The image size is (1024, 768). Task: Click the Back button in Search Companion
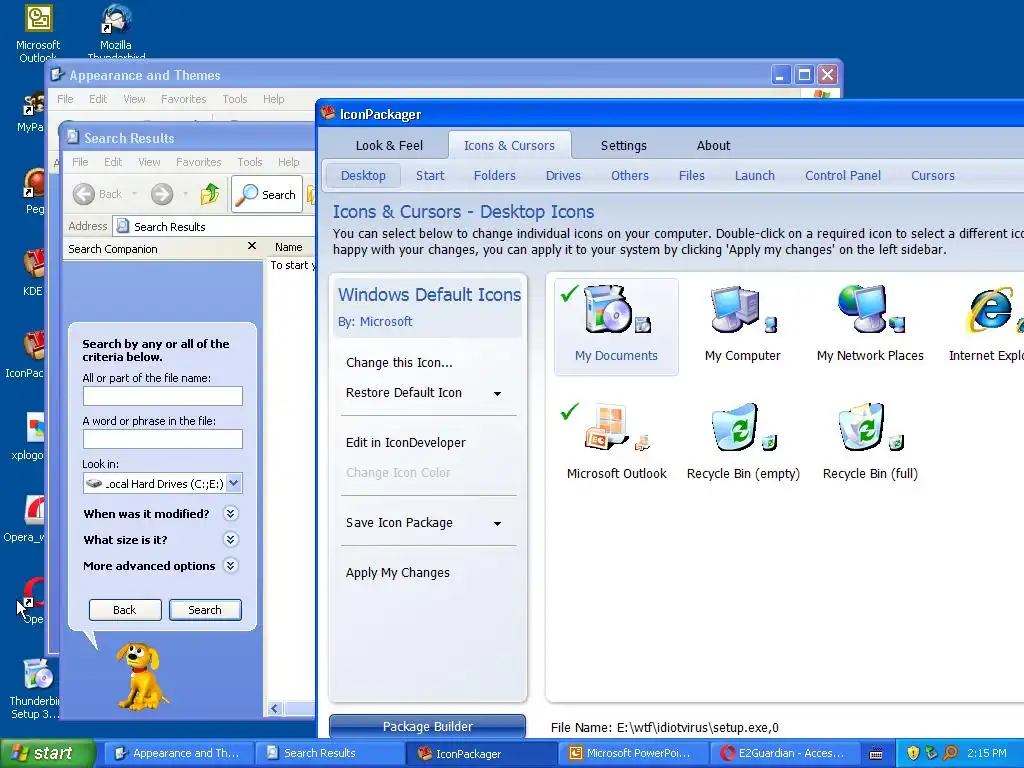click(125, 610)
